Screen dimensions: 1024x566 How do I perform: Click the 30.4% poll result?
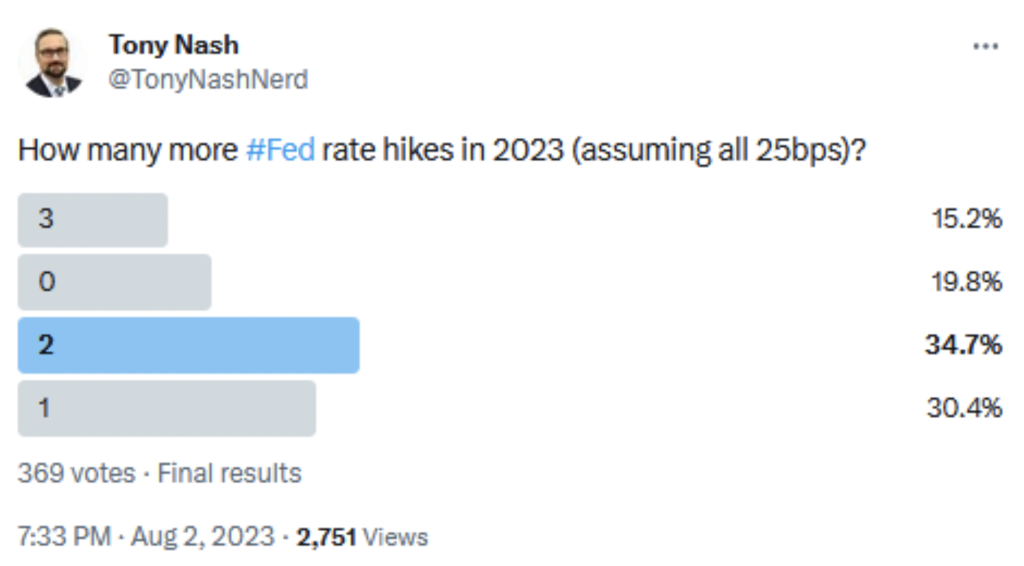(965, 408)
